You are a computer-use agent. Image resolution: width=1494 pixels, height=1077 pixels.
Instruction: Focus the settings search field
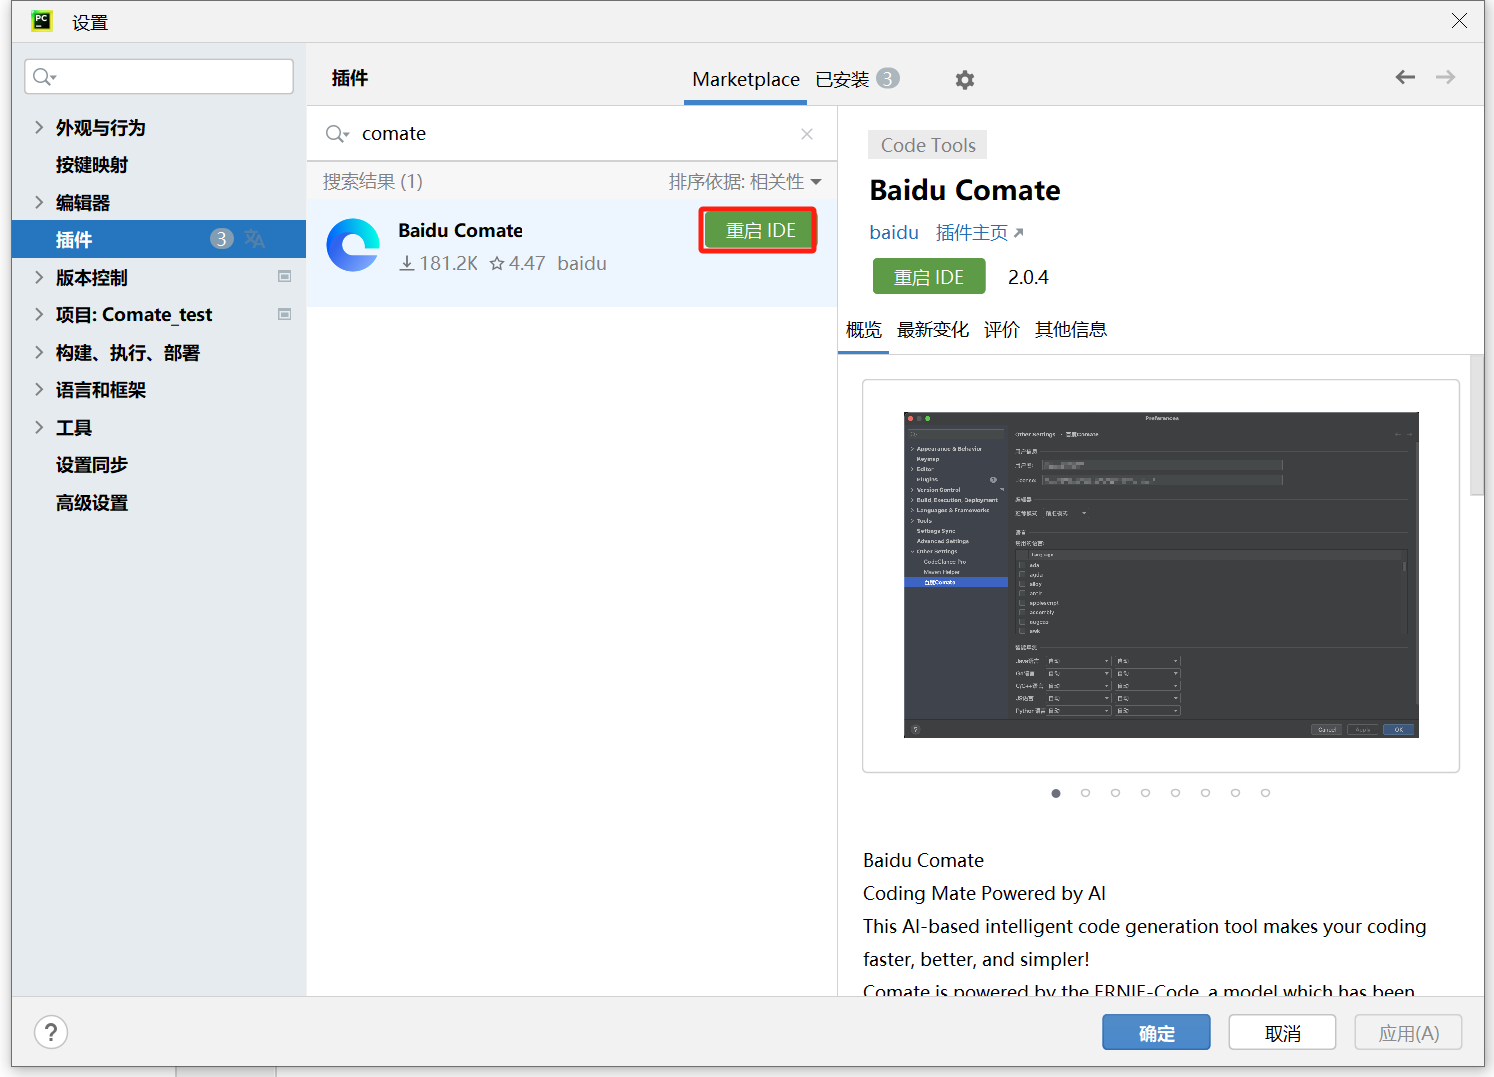[x=159, y=77]
